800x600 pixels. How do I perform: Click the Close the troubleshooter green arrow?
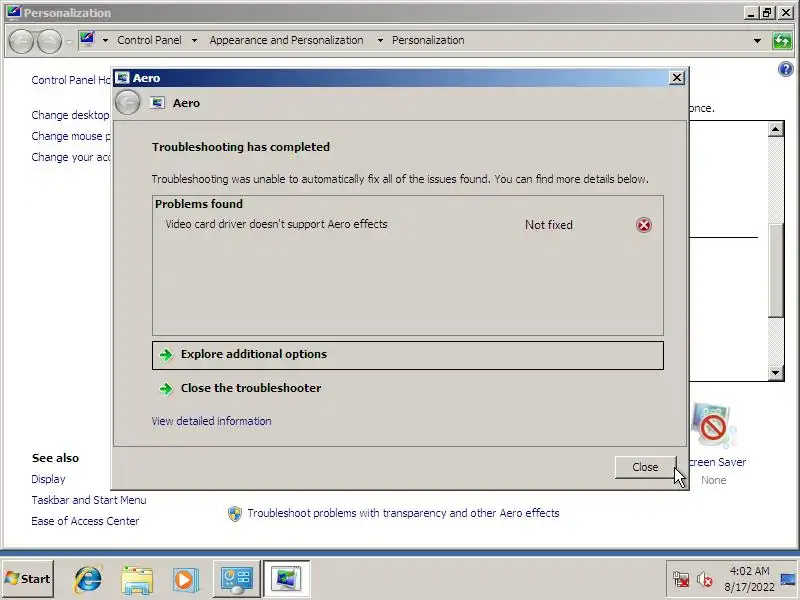166,389
